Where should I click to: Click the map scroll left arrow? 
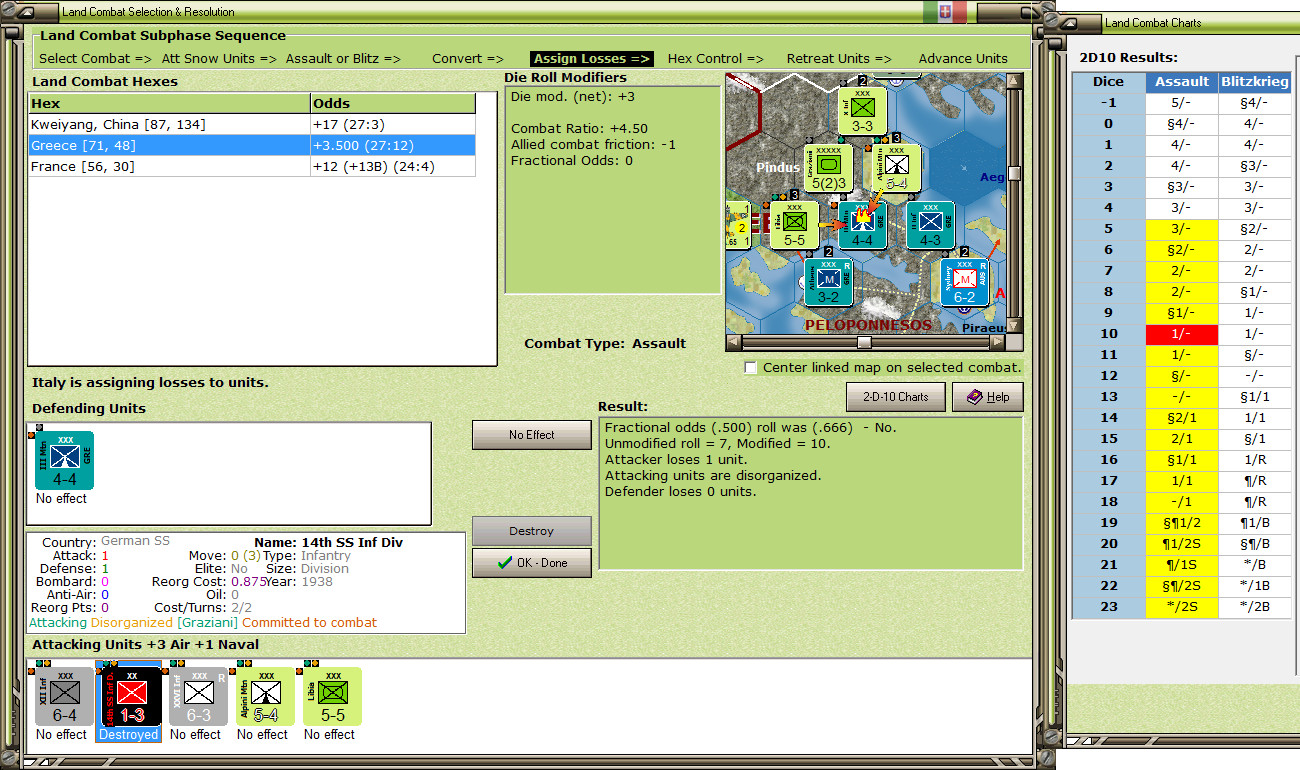734,342
